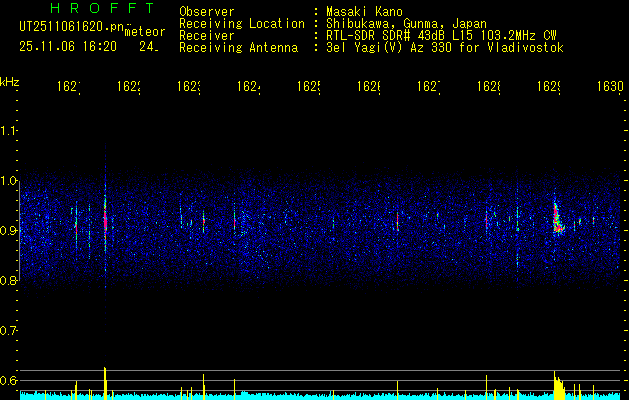Click the small 'meteor' label
Viewport: 629px width, 400px height.
pos(145,32)
